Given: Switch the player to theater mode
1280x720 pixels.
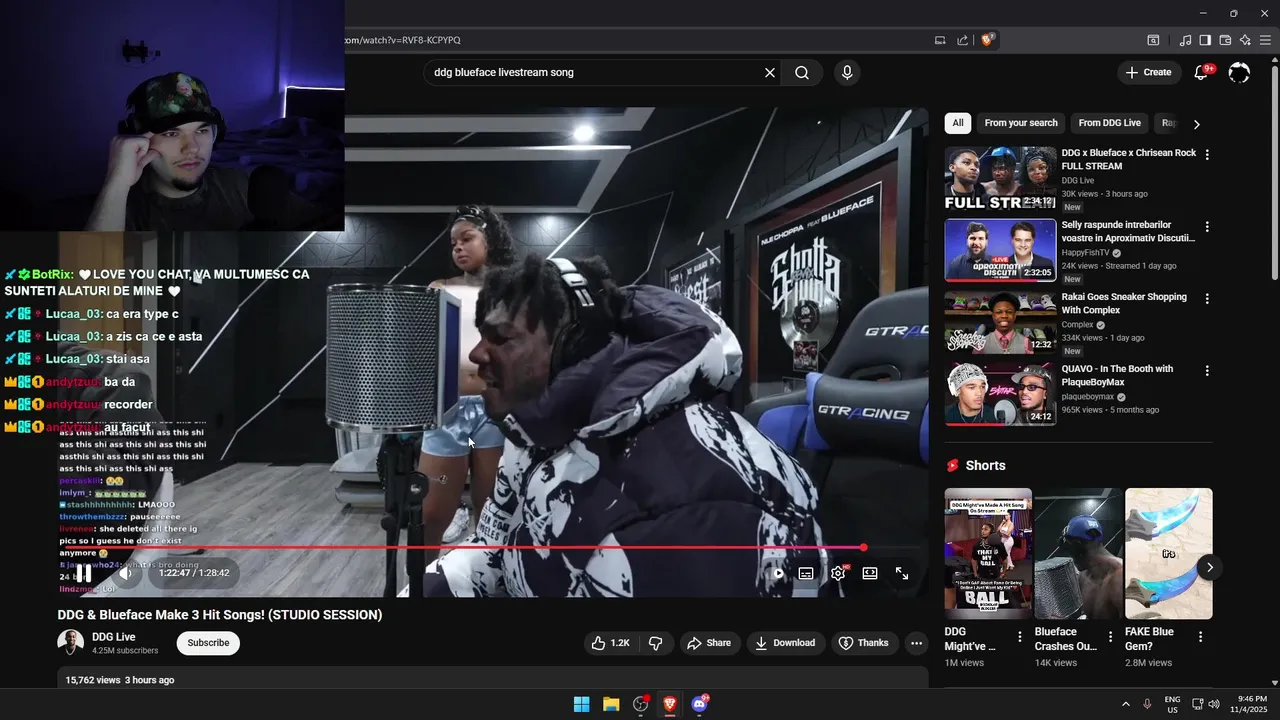Looking at the screenshot, I should pos(870,573).
